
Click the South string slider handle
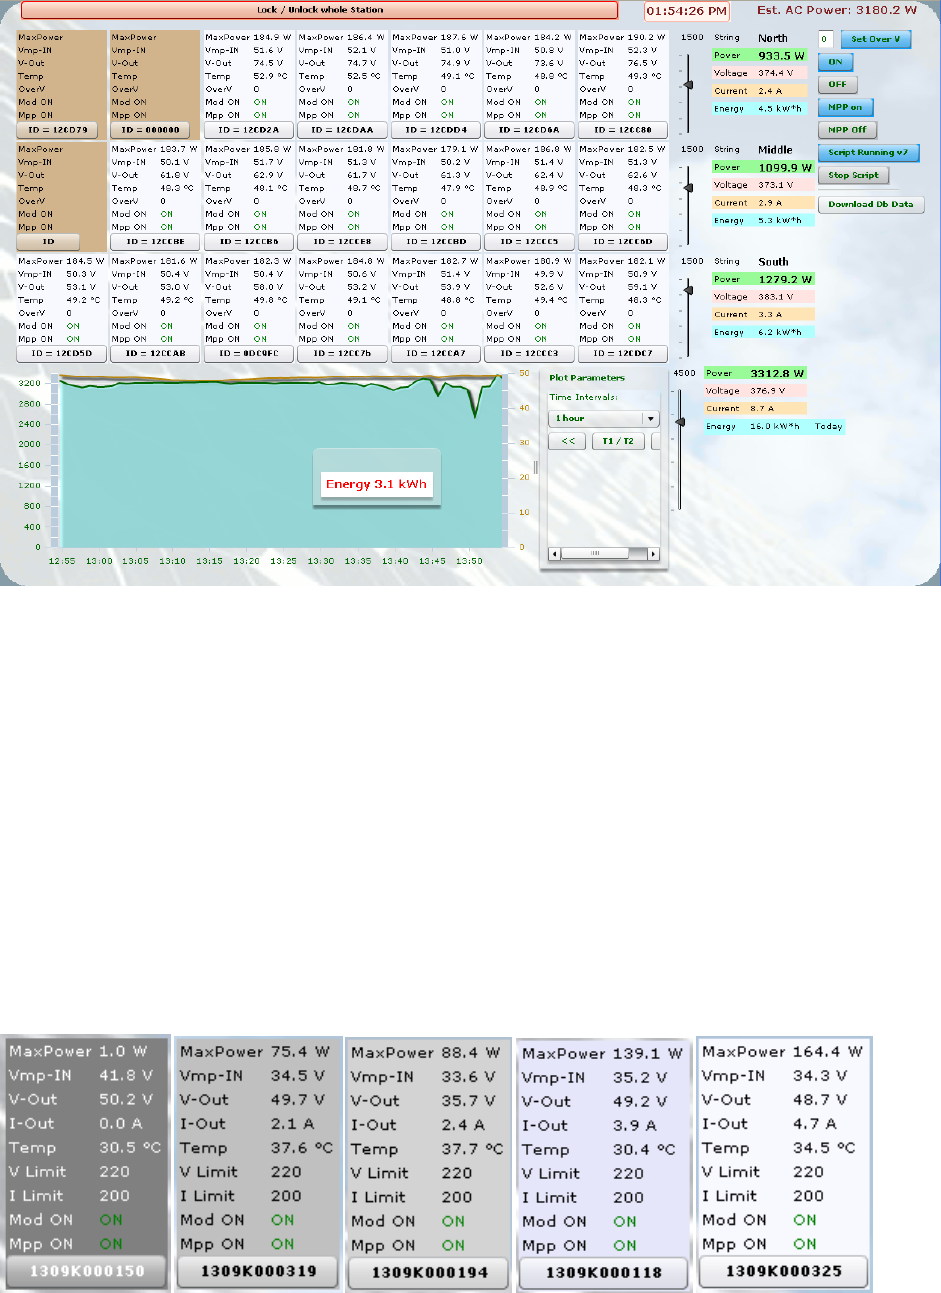(x=688, y=292)
